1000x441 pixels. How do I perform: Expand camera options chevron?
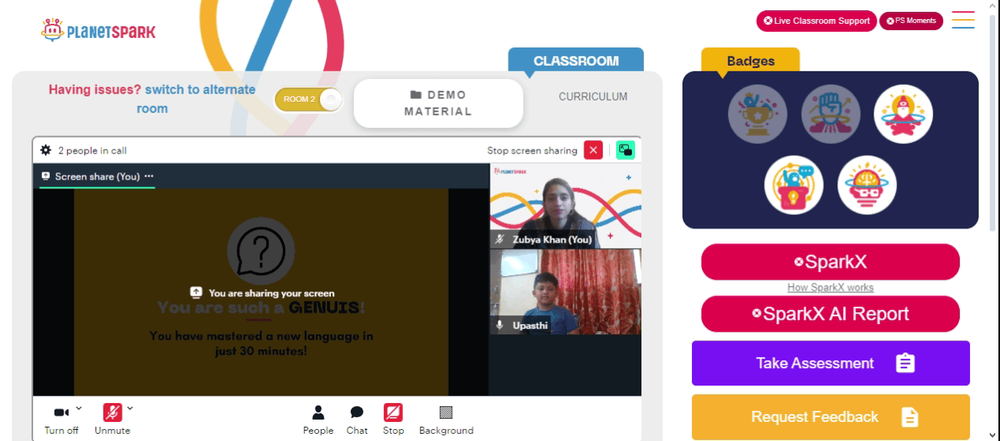click(79, 408)
